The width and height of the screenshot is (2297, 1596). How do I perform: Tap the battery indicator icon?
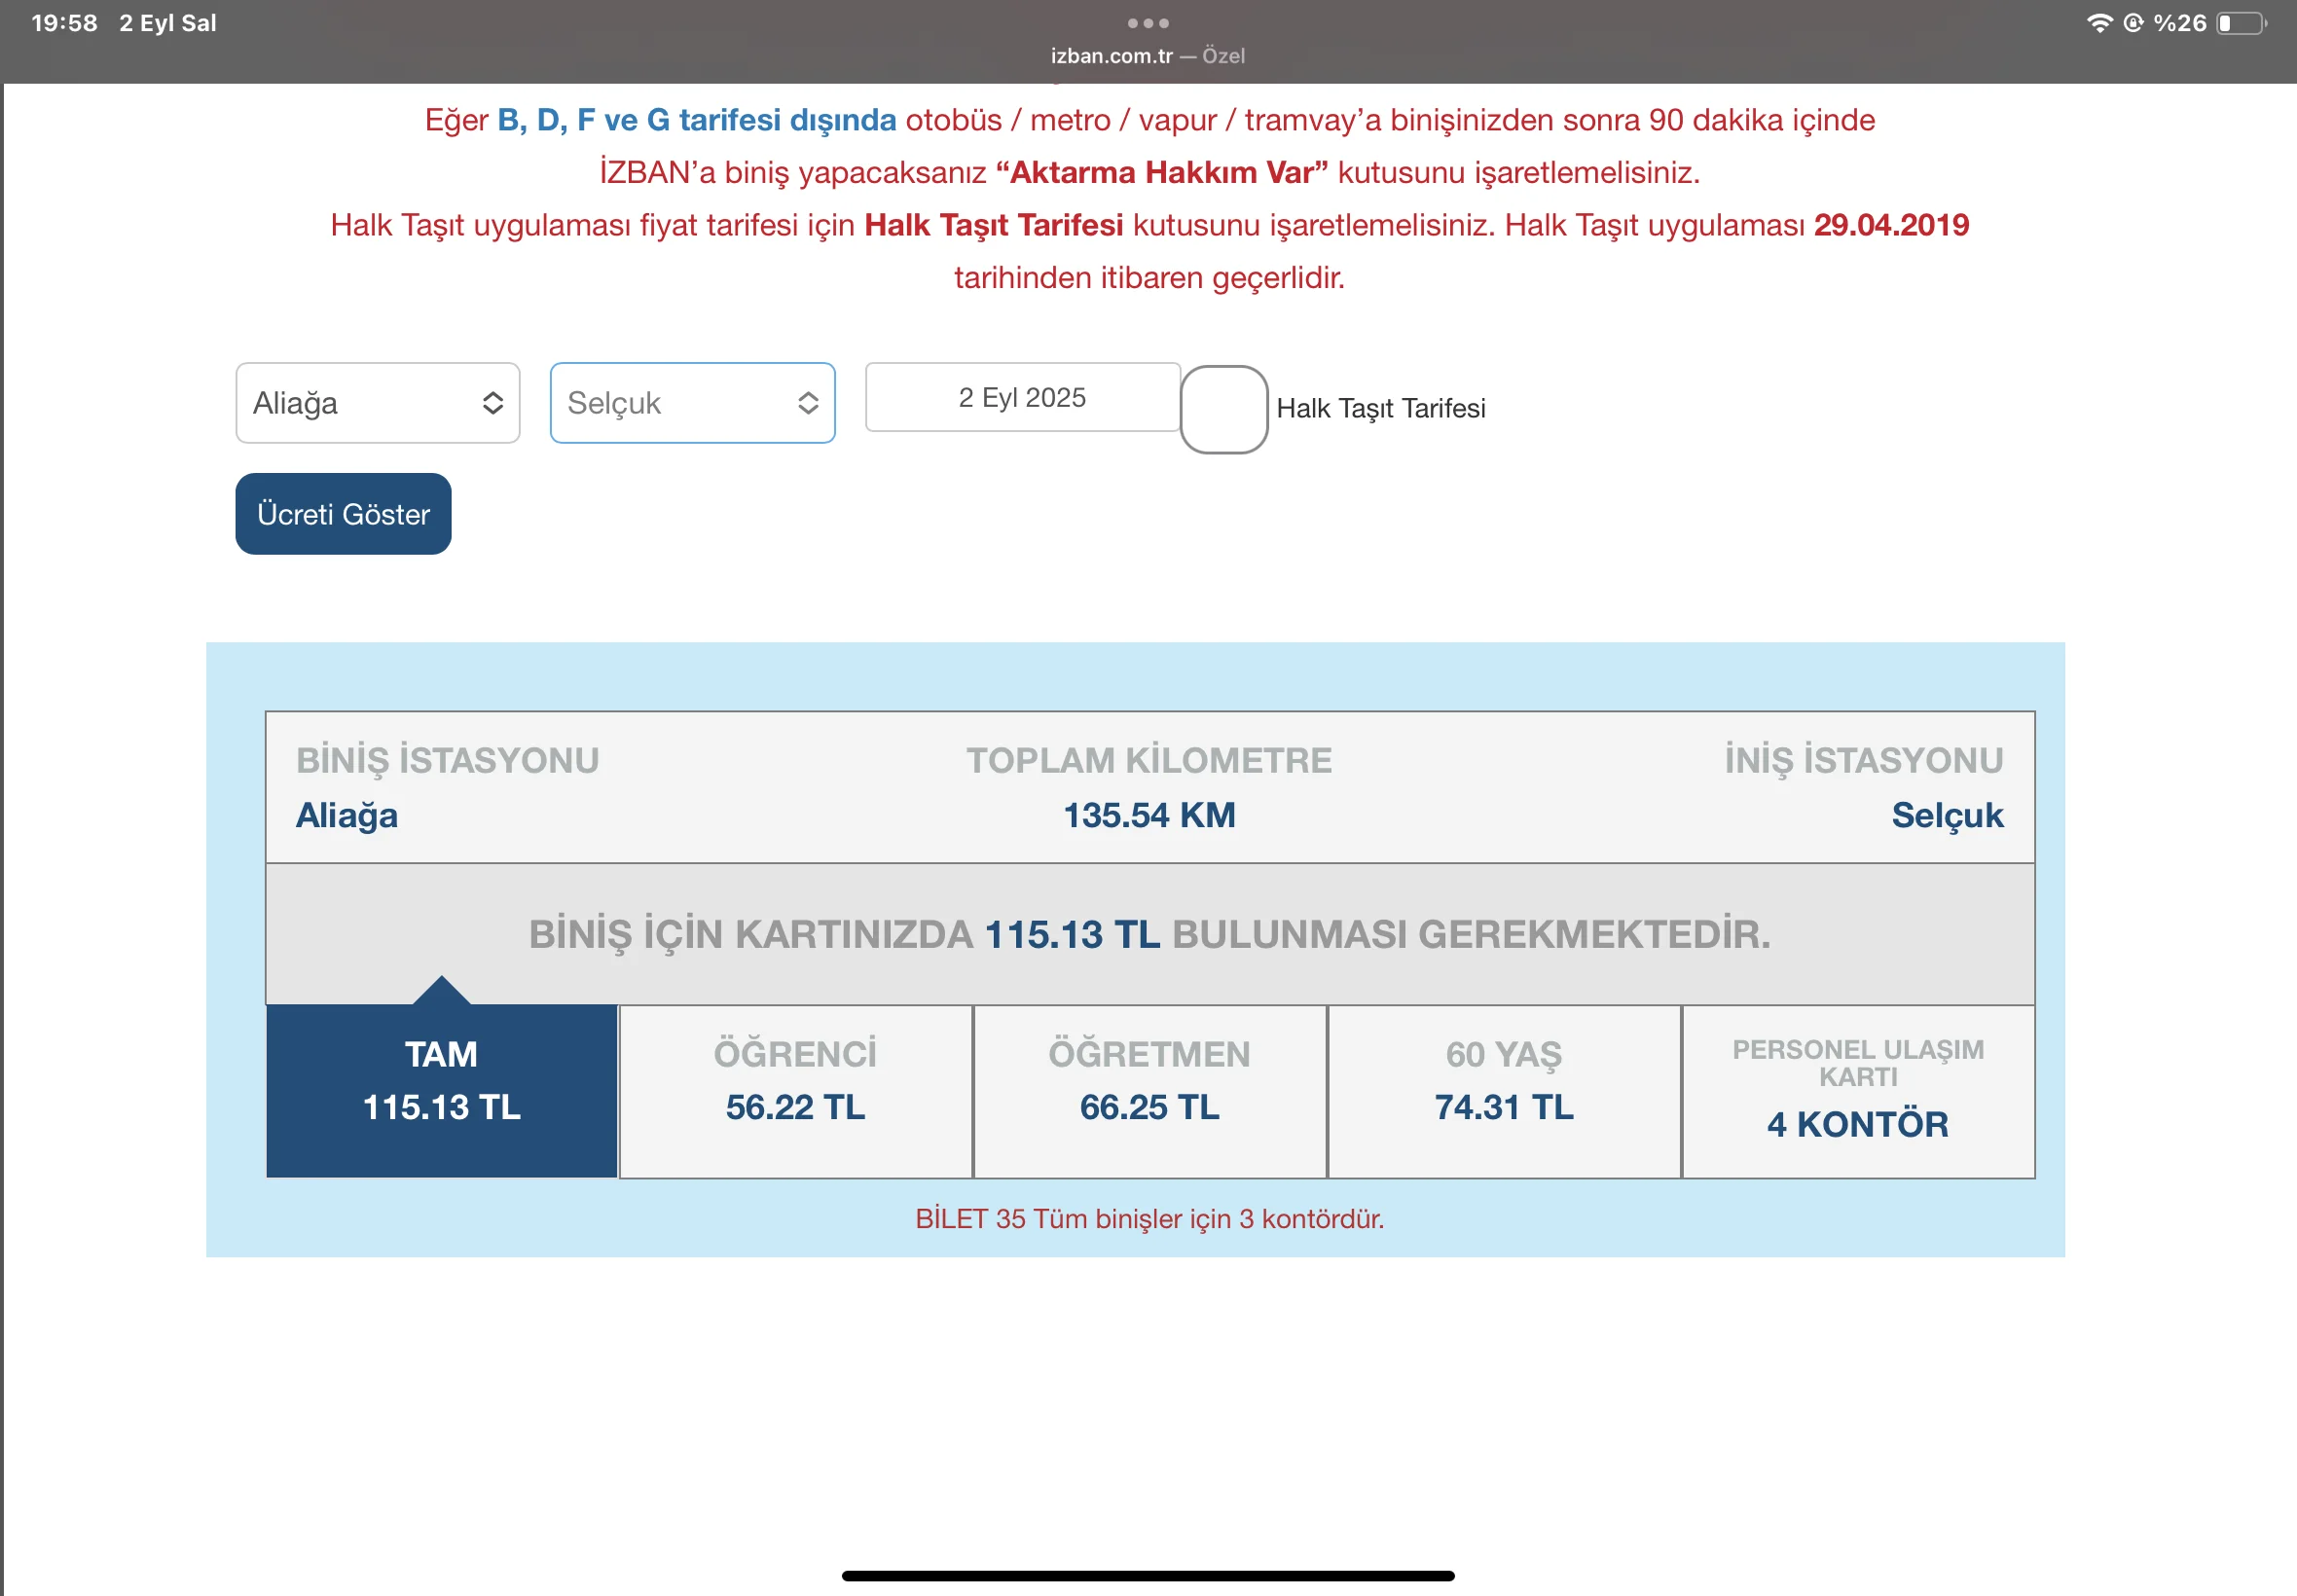pos(2241,23)
